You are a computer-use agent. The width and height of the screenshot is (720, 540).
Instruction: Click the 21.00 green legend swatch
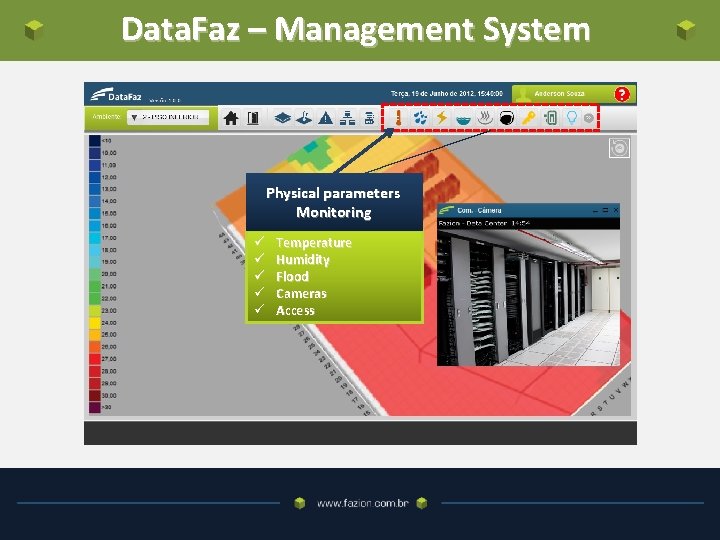[x=95, y=287]
